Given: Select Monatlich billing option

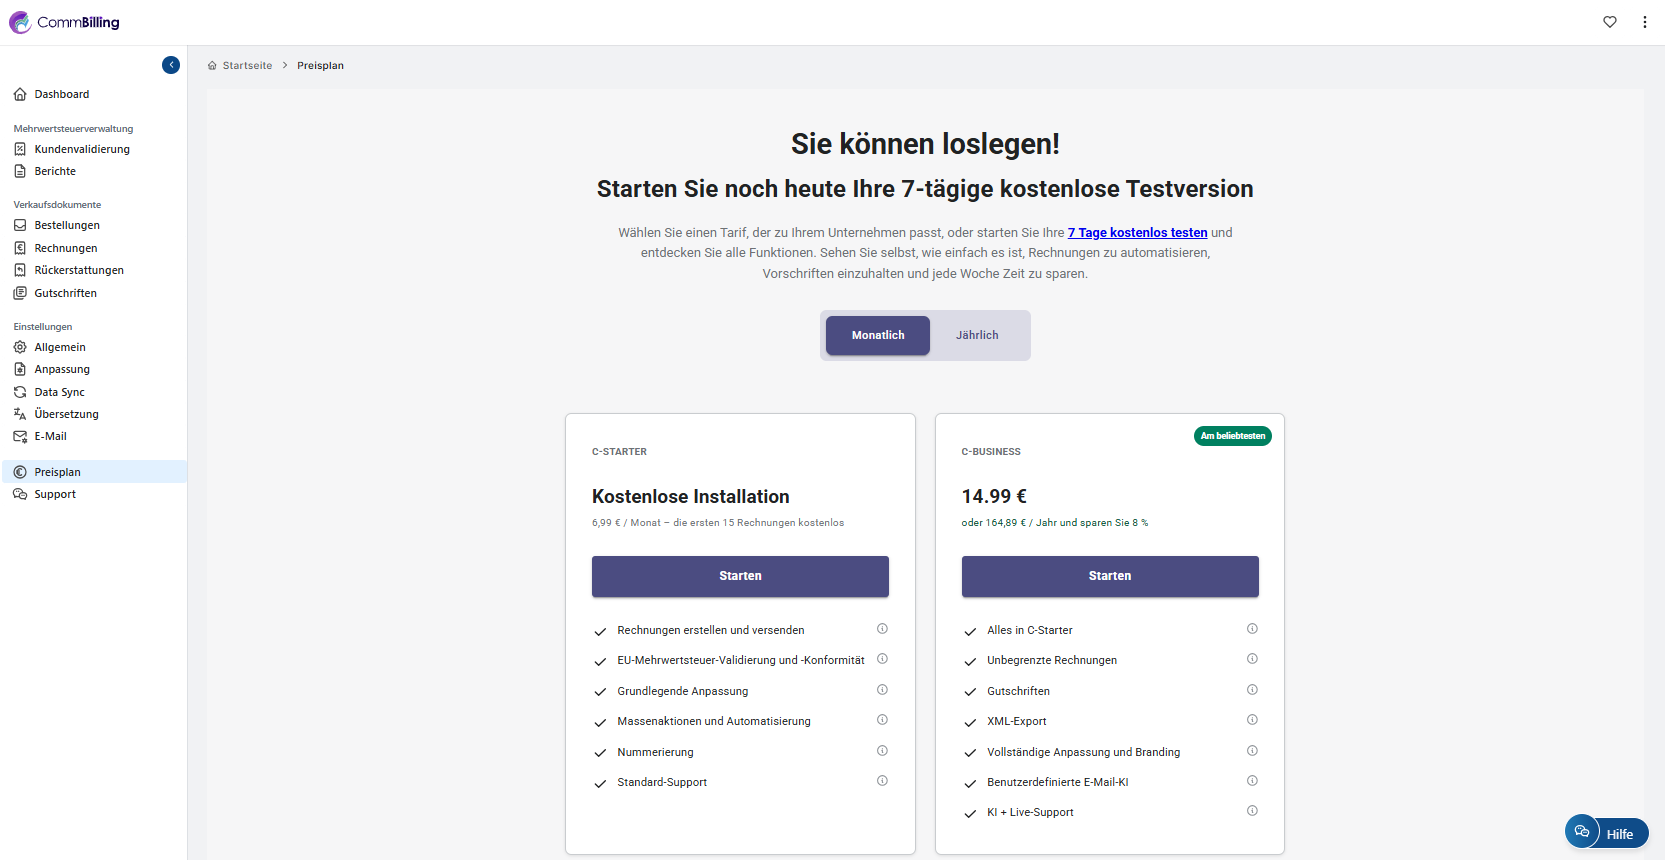Looking at the screenshot, I should 877,335.
